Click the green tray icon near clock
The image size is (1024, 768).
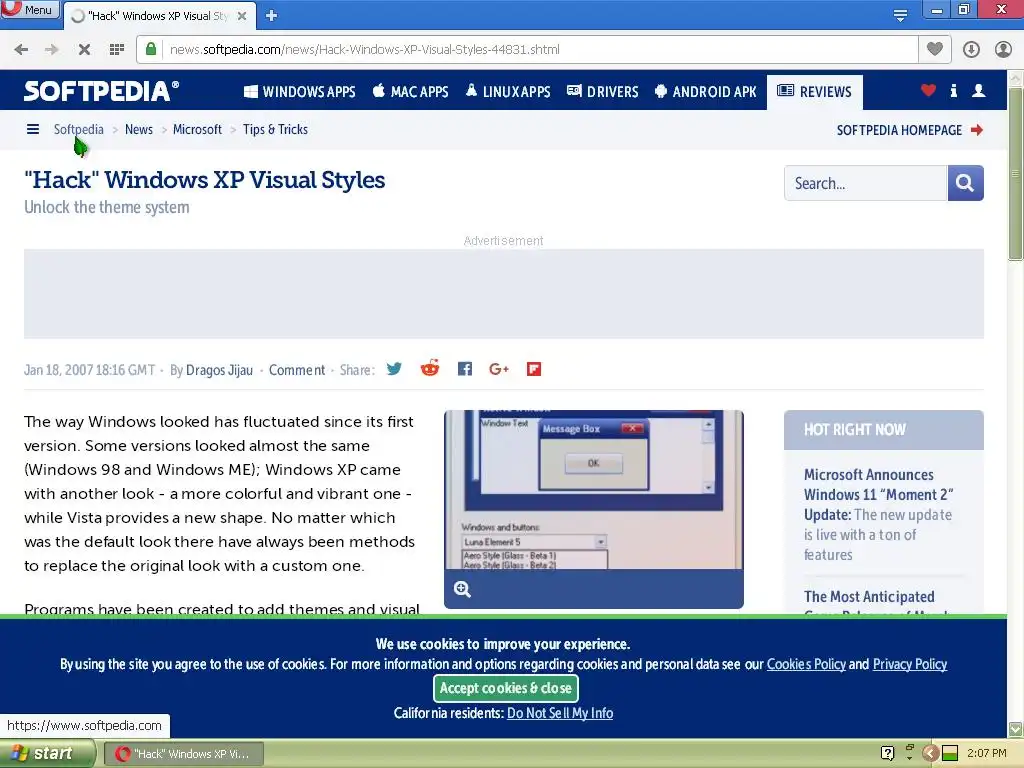950,753
